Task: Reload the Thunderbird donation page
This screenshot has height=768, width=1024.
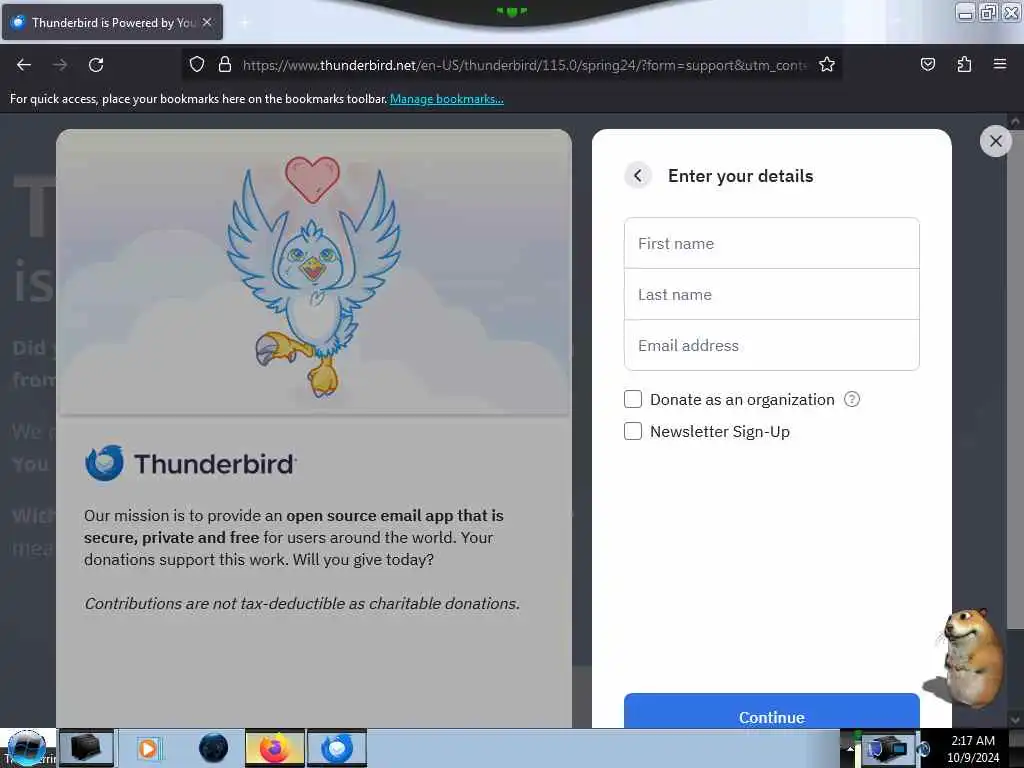Action: 96,65
